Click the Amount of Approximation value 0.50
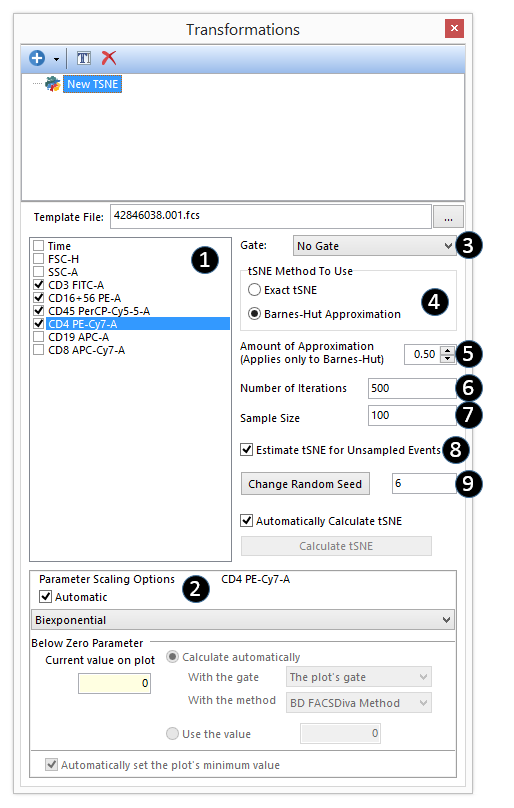The height and width of the screenshot is (808, 514). 424,354
